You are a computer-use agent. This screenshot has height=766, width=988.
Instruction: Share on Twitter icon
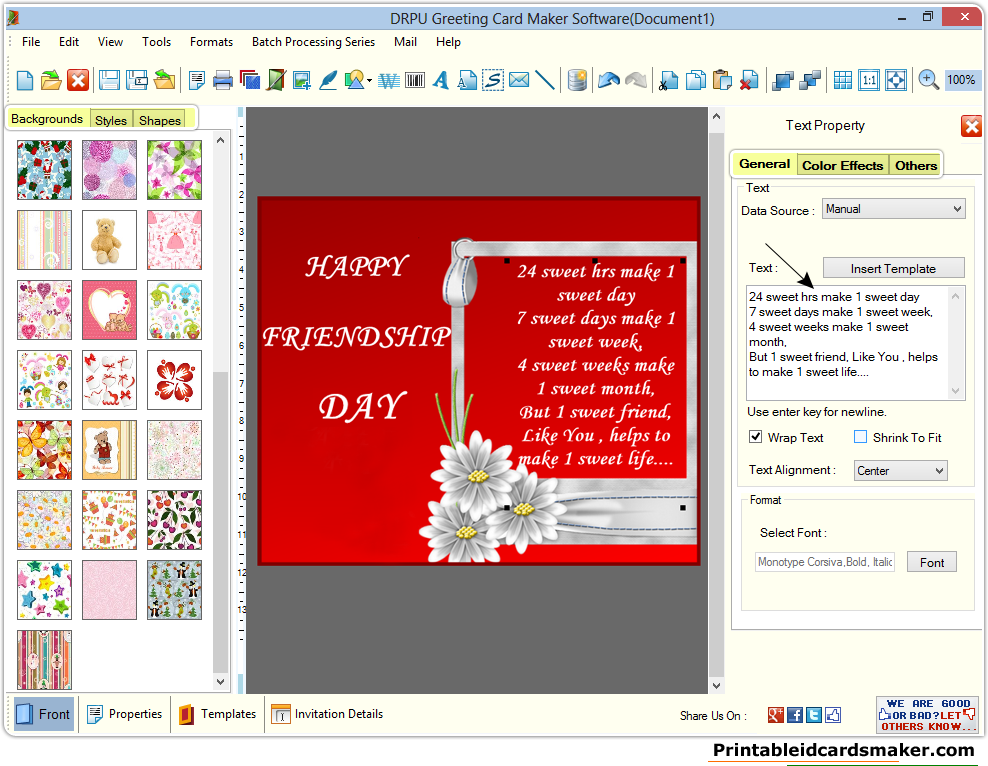point(813,715)
